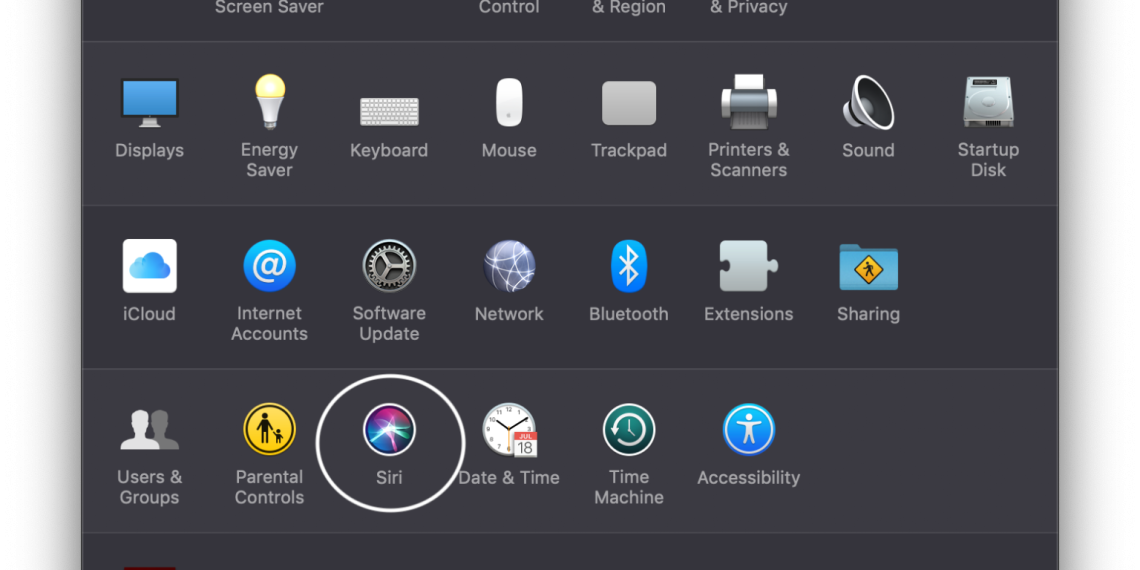Click the Energy Saver light bulb icon
1140x570 pixels.
point(269,102)
